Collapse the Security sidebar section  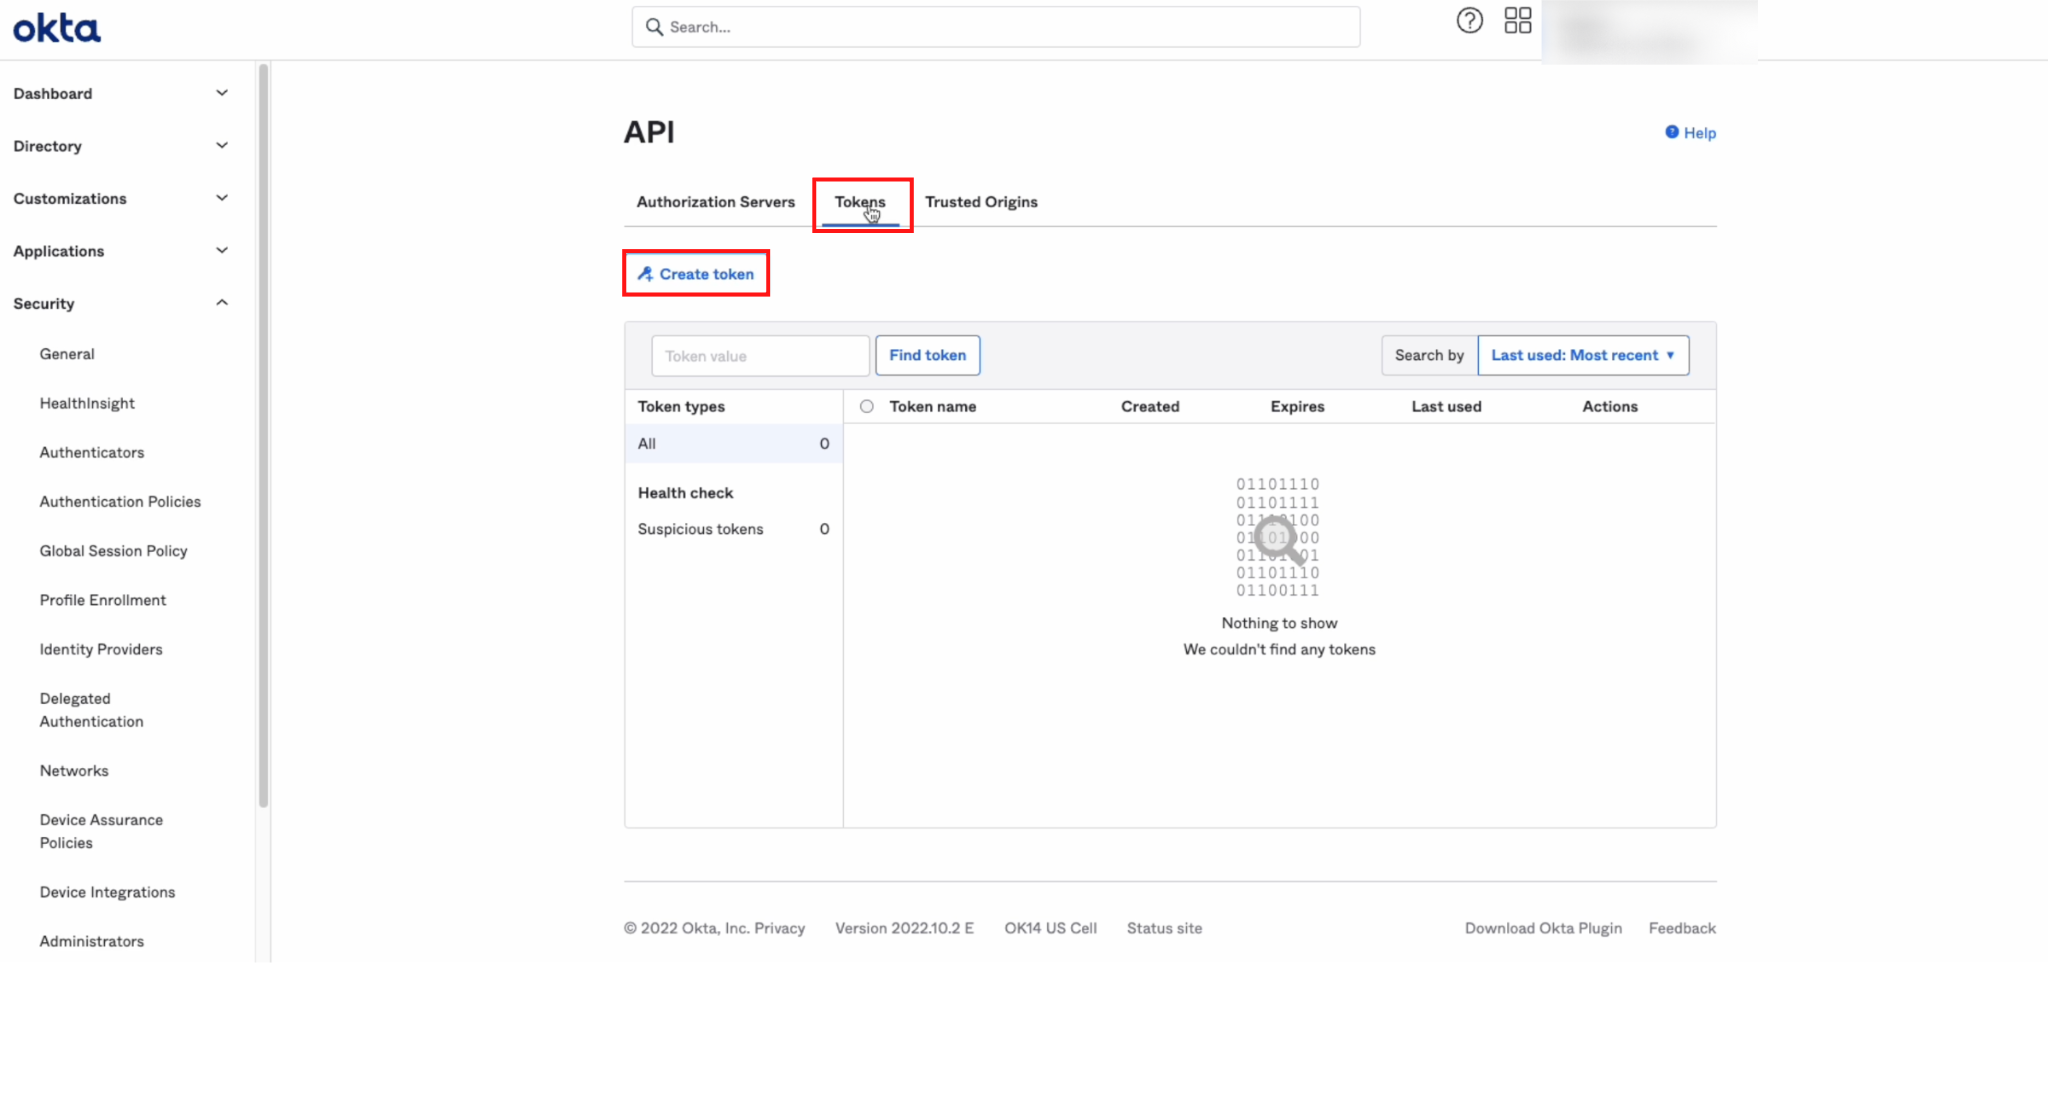coord(221,303)
